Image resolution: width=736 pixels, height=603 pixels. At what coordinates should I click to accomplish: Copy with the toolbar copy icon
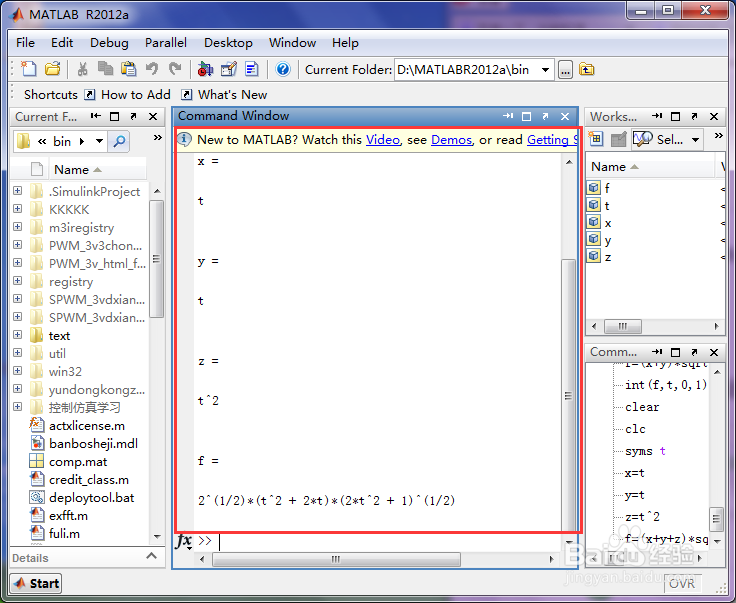[x=105, y=69]
